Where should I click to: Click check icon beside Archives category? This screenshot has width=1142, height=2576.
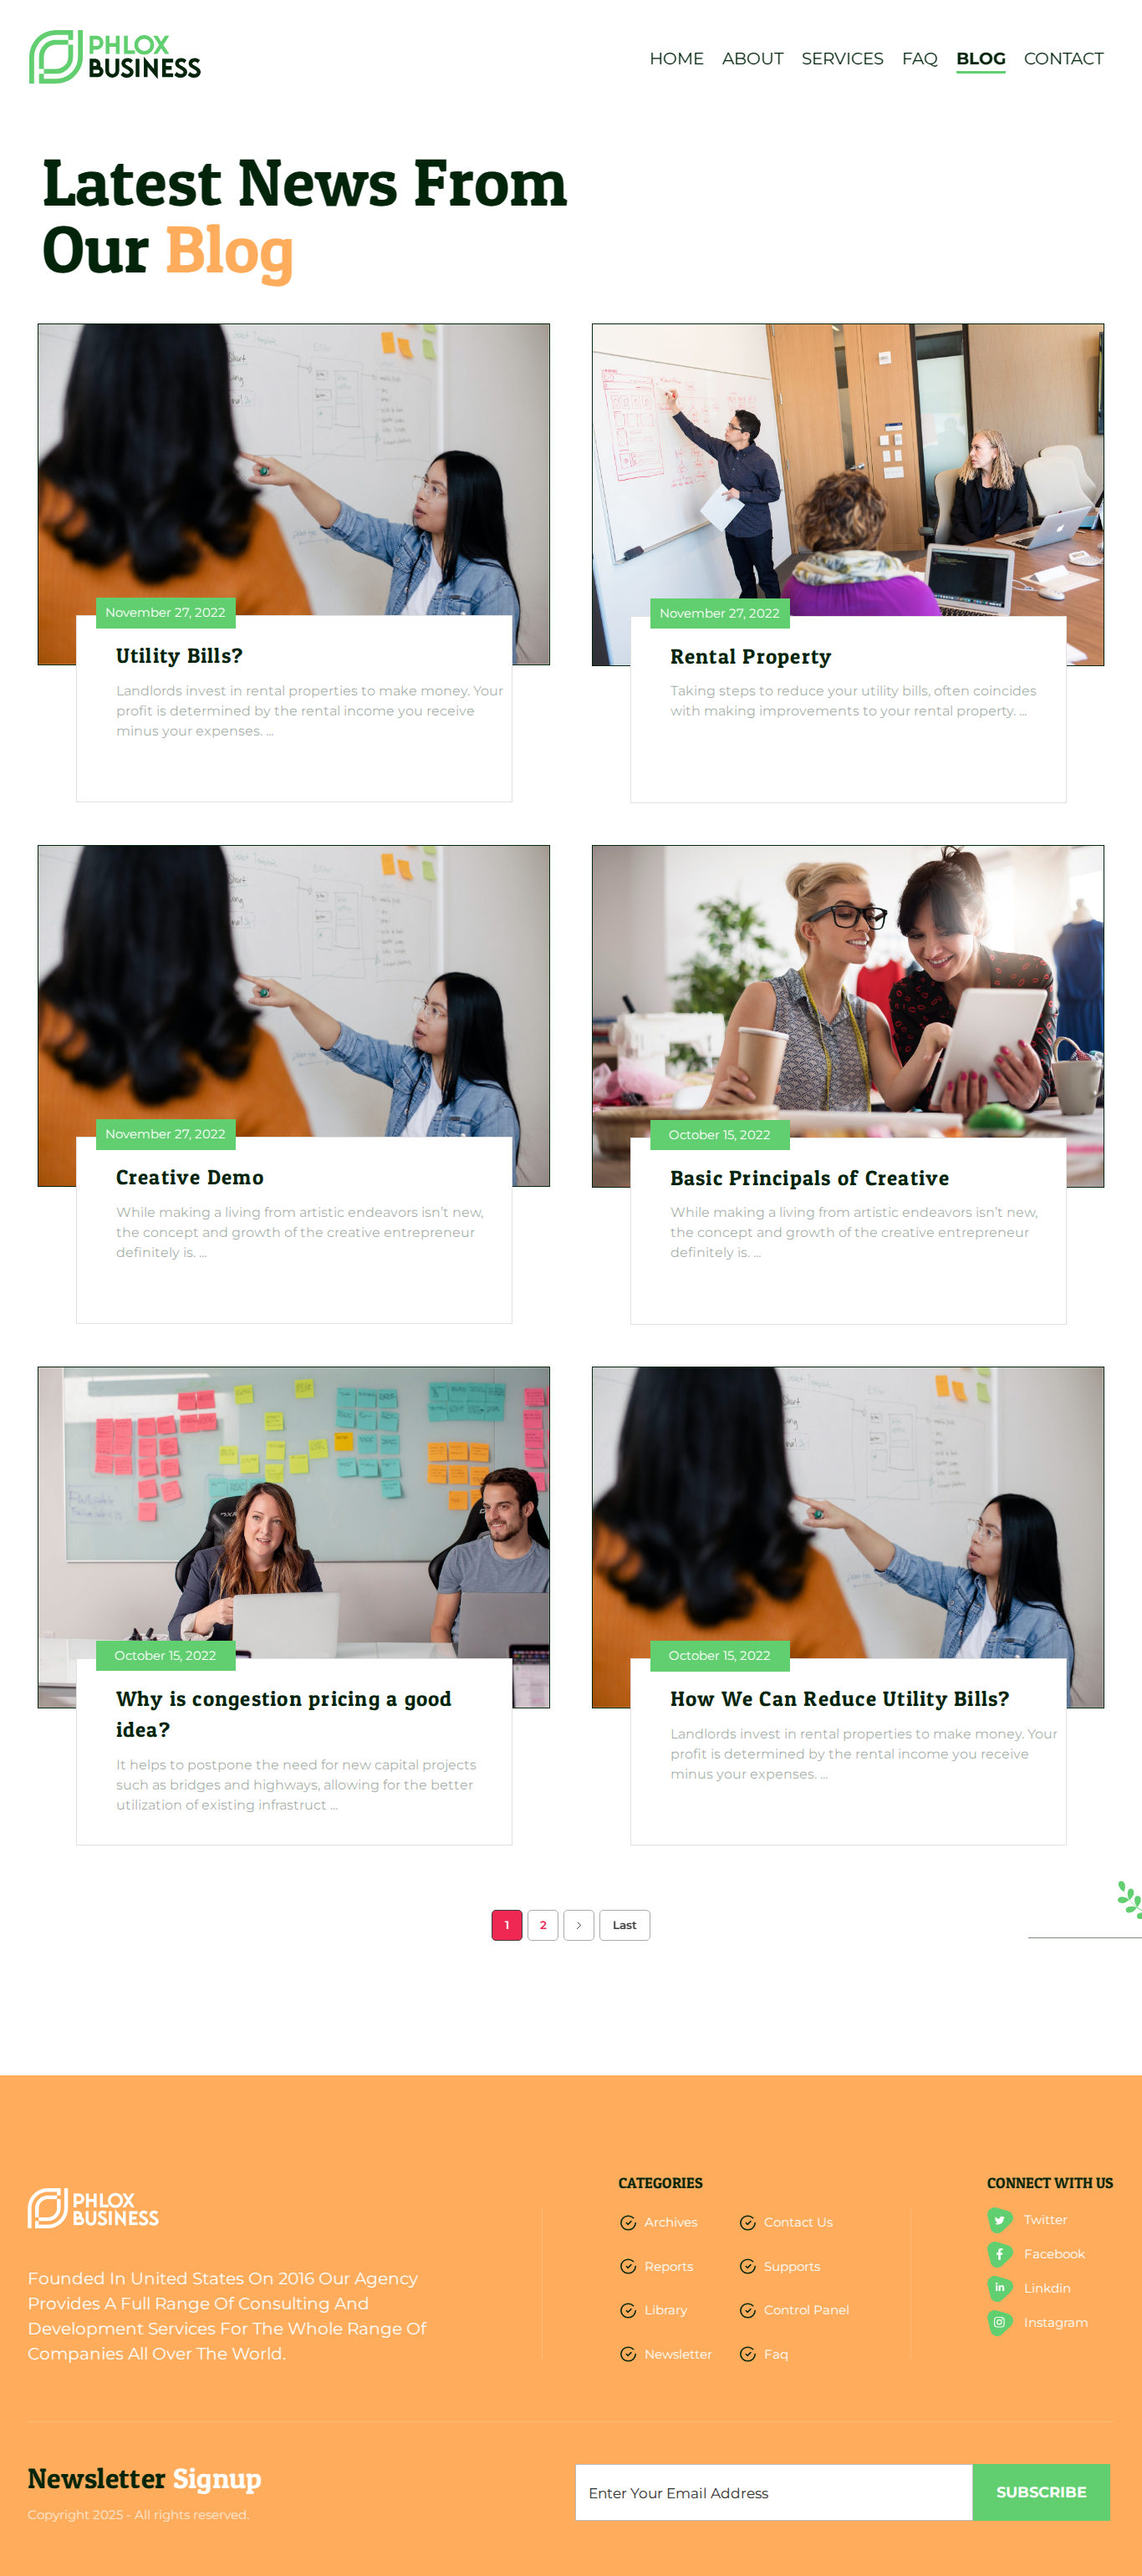point(628,2223)
